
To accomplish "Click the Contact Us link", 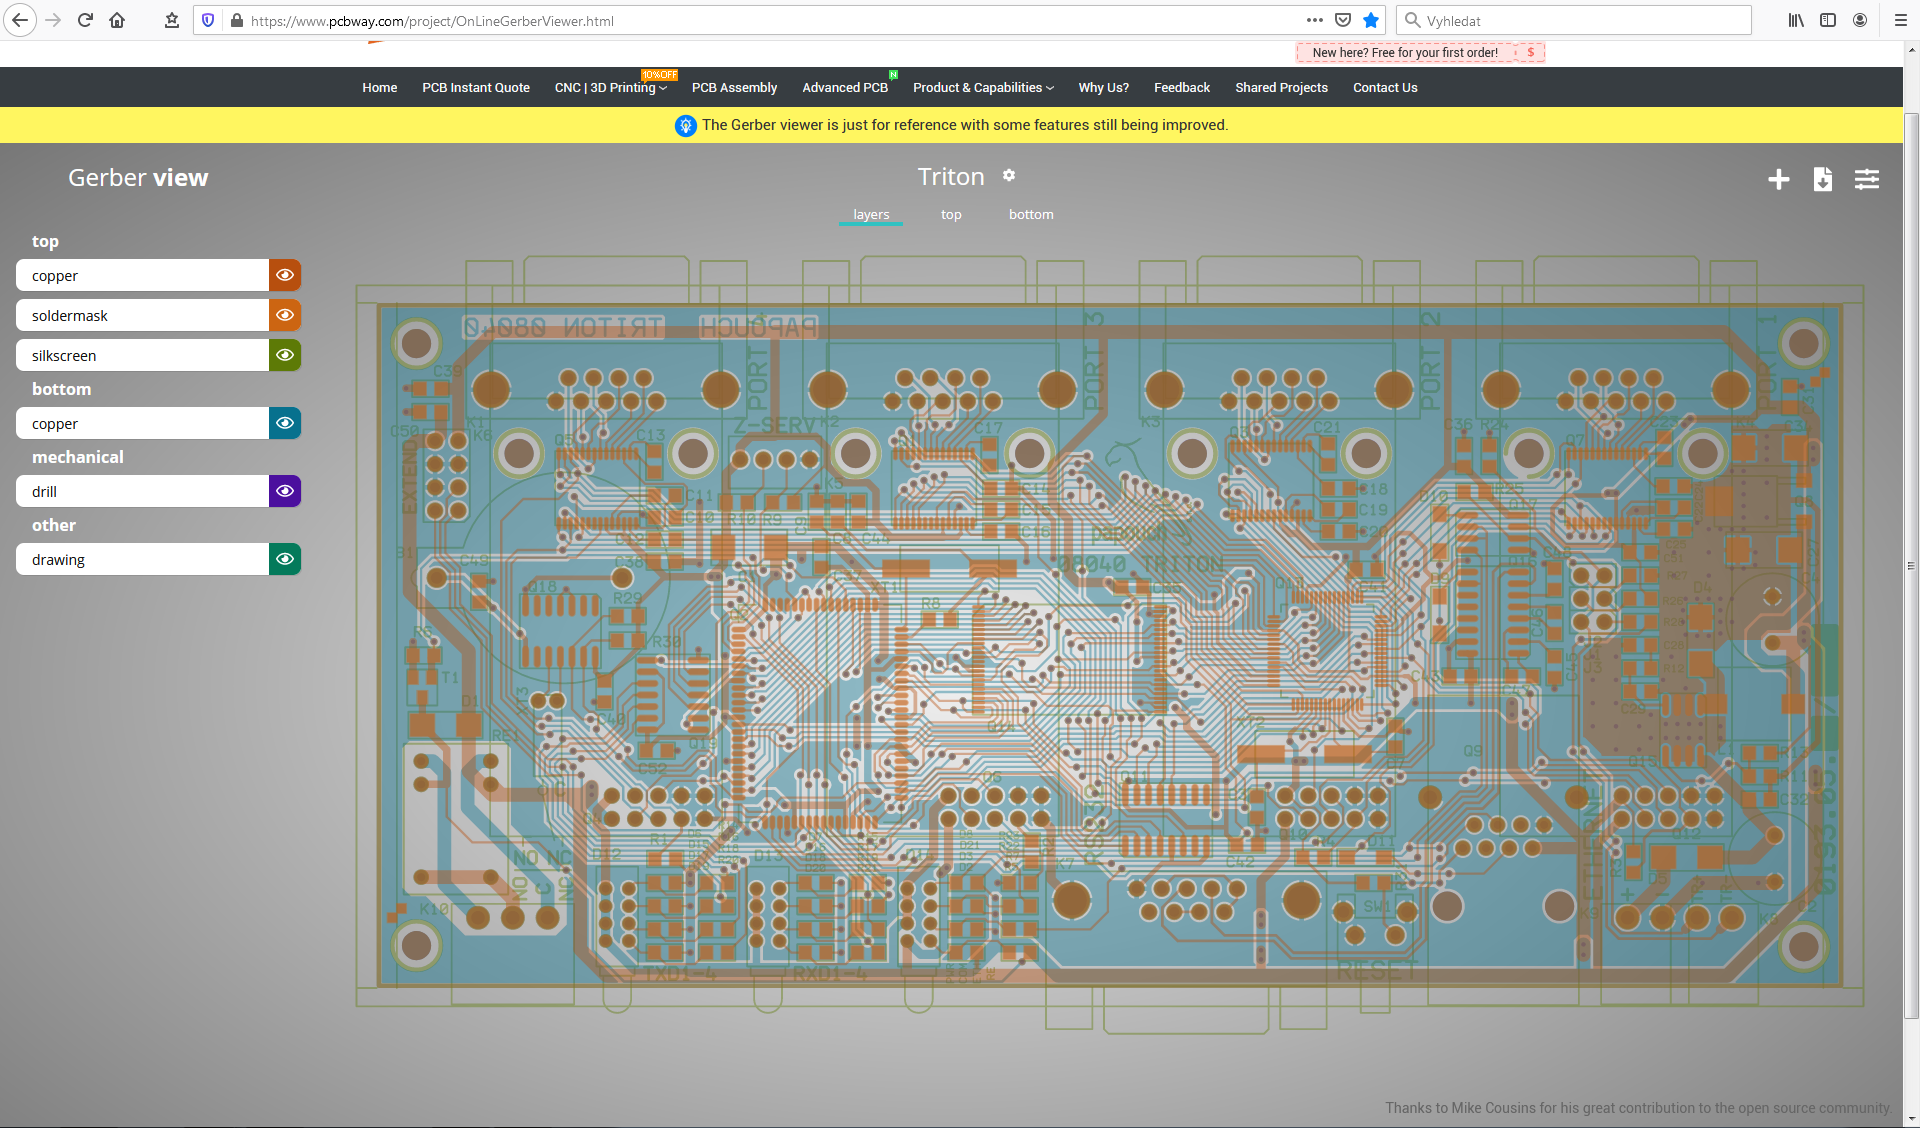I will [1386, 87].
